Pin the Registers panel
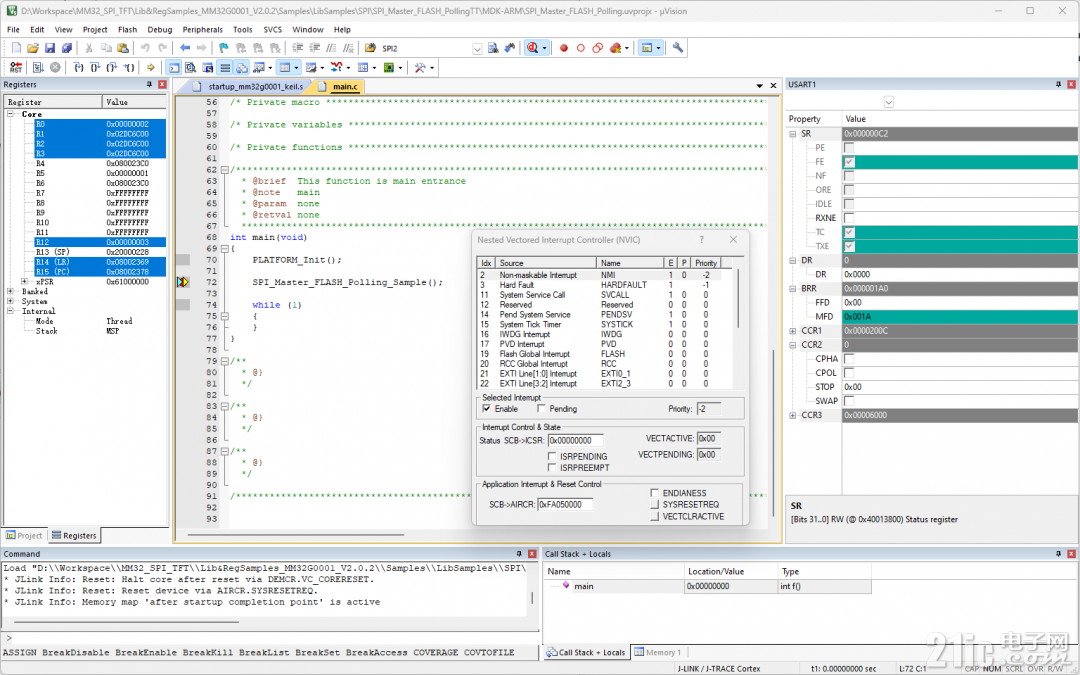Viewport: 1080px width, 675px height. [149, 84]
